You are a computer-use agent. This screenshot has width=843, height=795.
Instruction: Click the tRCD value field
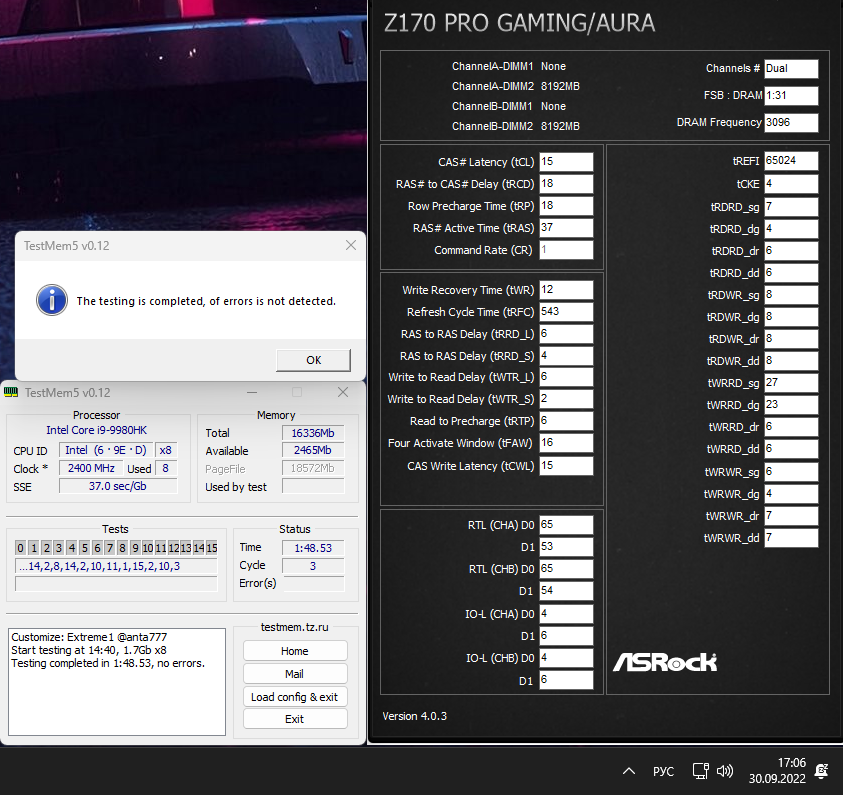(566, 184)
